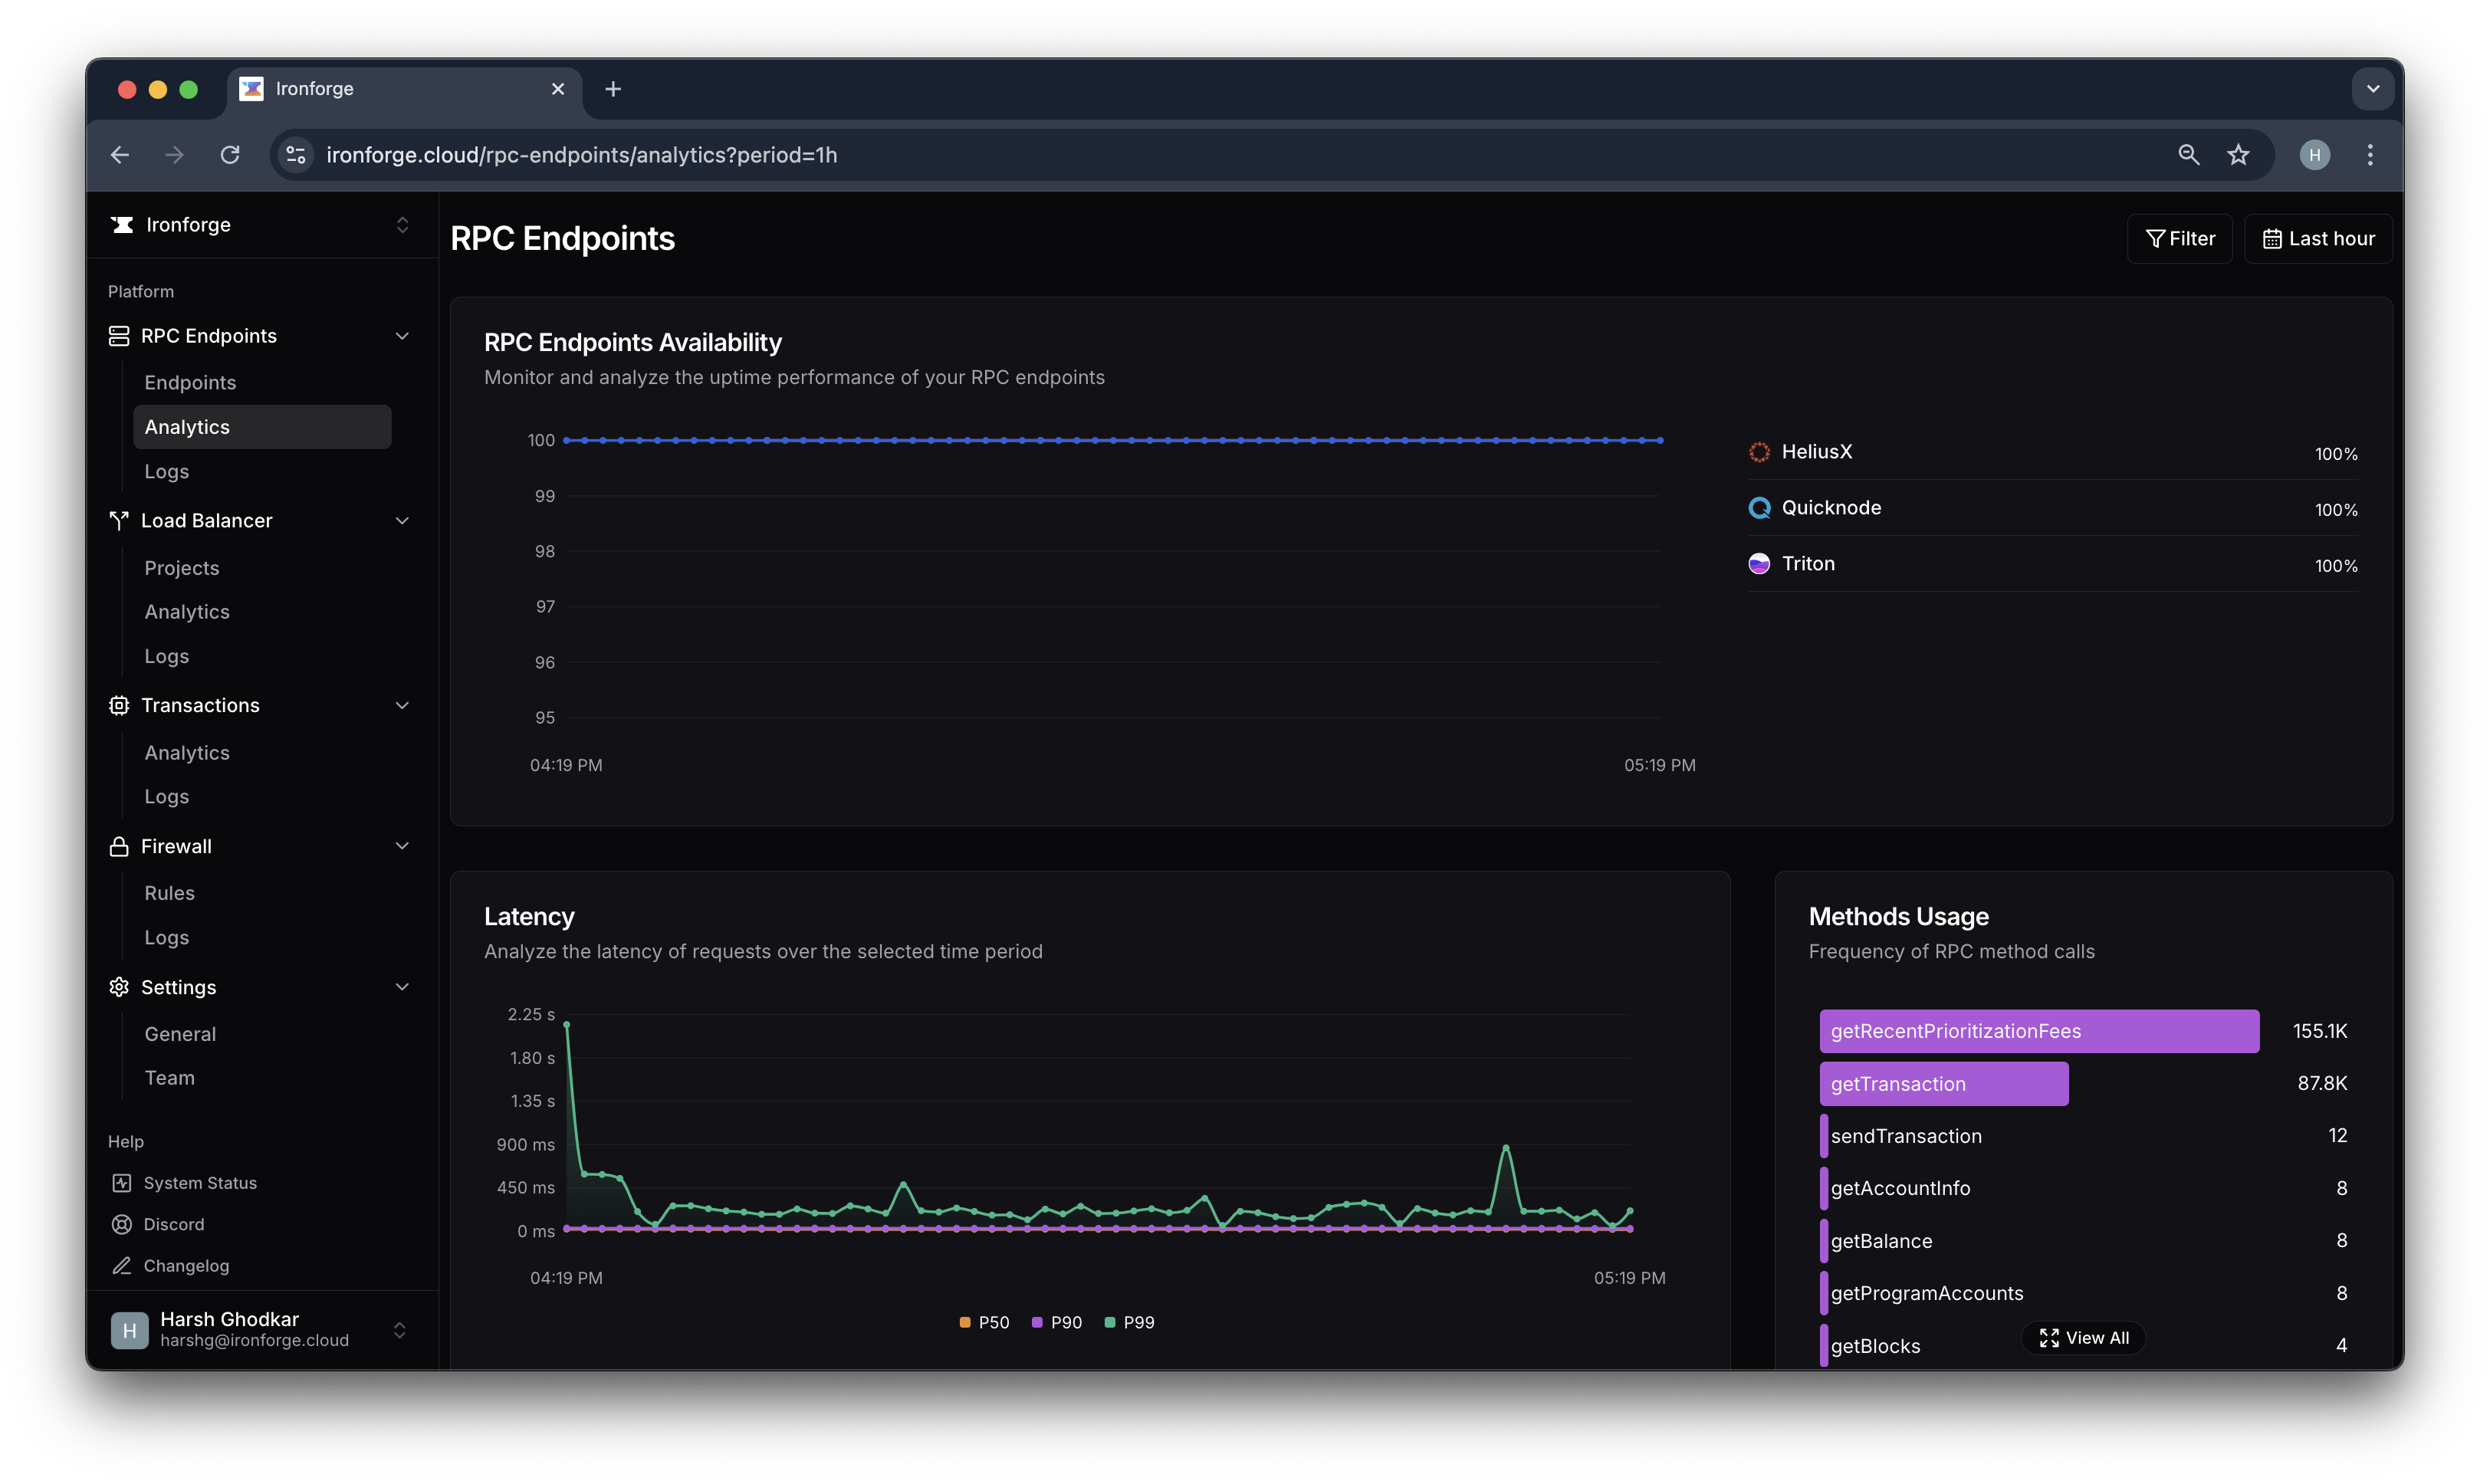Open the Discord help link icon

point(122,1224)
